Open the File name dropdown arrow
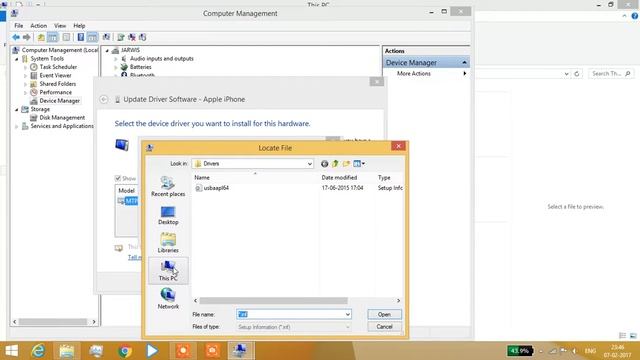This screenshot has width=640, height=360. point(347,314)
